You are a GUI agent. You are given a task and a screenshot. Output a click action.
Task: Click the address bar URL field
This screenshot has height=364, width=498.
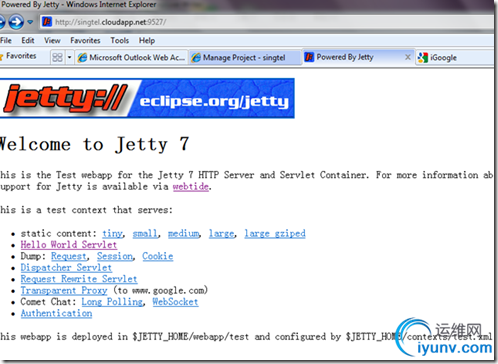(x=267, y=22)
